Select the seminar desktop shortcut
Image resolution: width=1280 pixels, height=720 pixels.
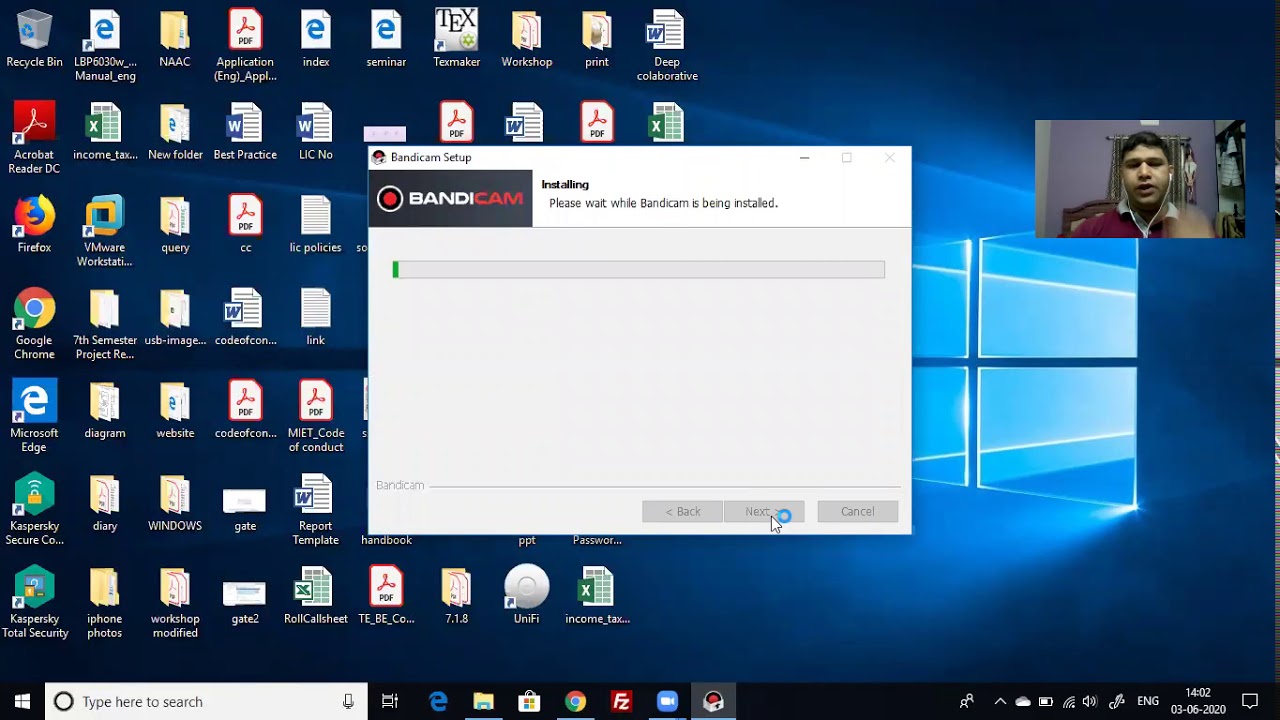(386, 40)
